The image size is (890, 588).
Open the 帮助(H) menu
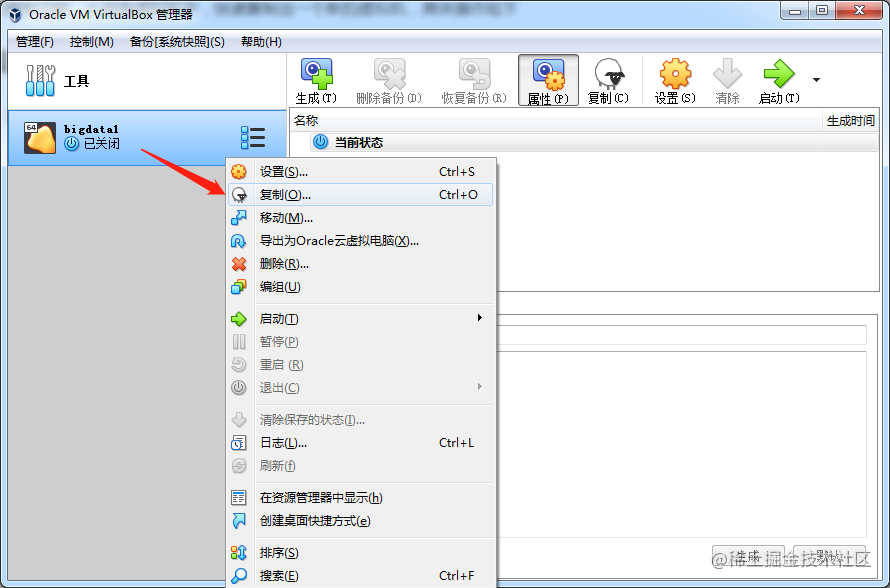261,42
